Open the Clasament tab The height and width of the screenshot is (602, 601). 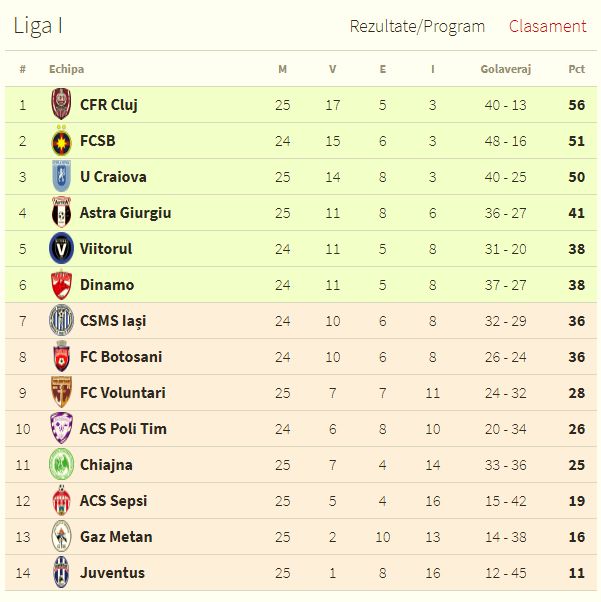(547, 26)
